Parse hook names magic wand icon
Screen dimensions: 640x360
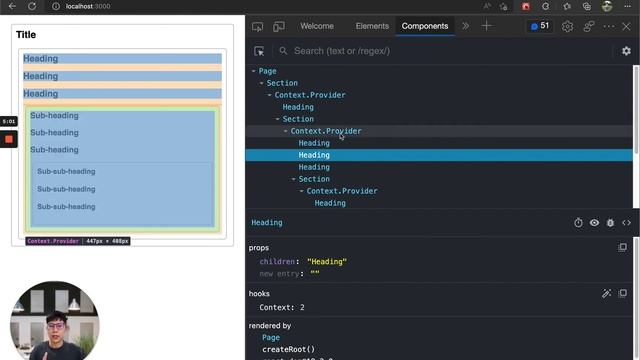tap(606, 293)
